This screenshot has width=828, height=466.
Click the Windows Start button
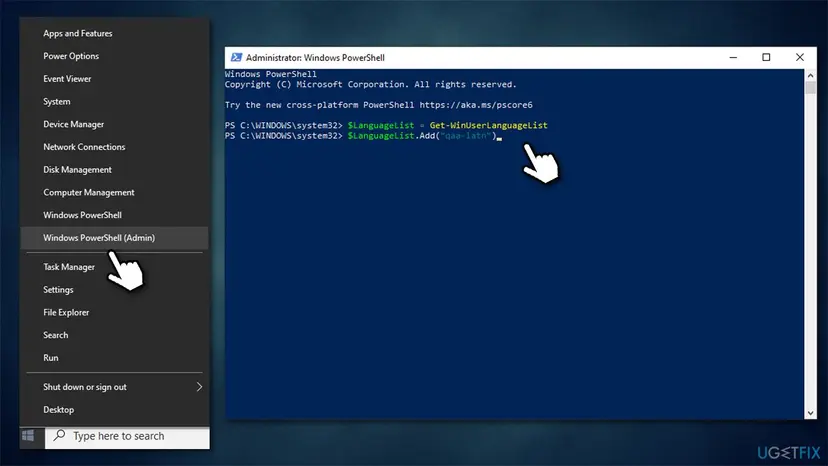click(29, 436)
